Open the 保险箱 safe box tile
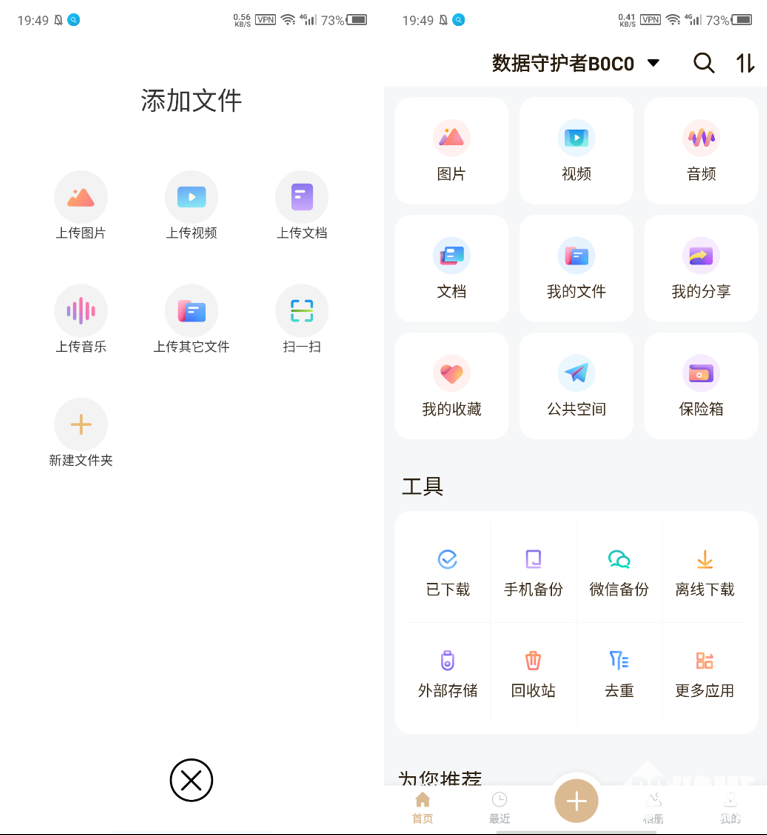 pyautogui.click(x=701, y=386)
